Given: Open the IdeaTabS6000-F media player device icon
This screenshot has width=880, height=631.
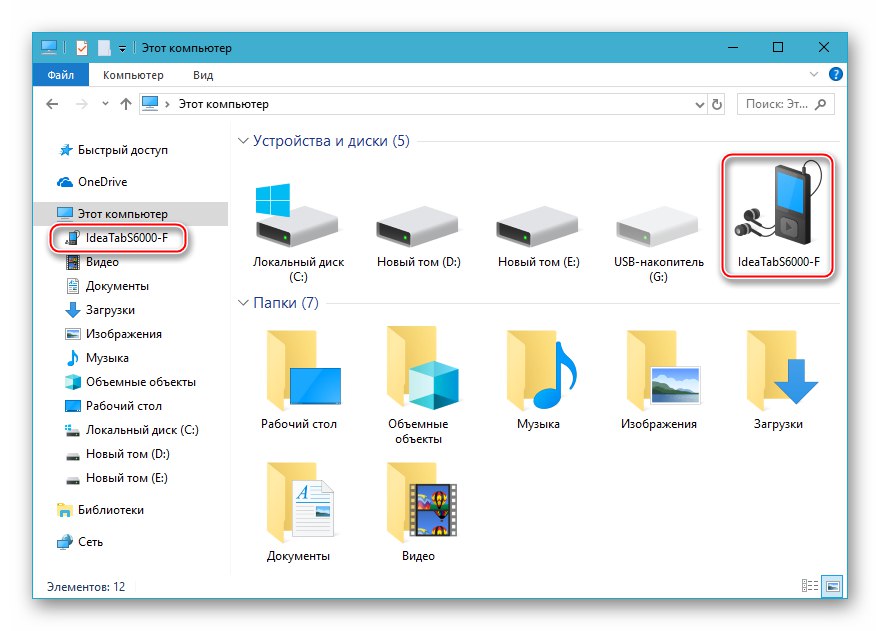Looking at the screenshot, I should tap(778, 205).
